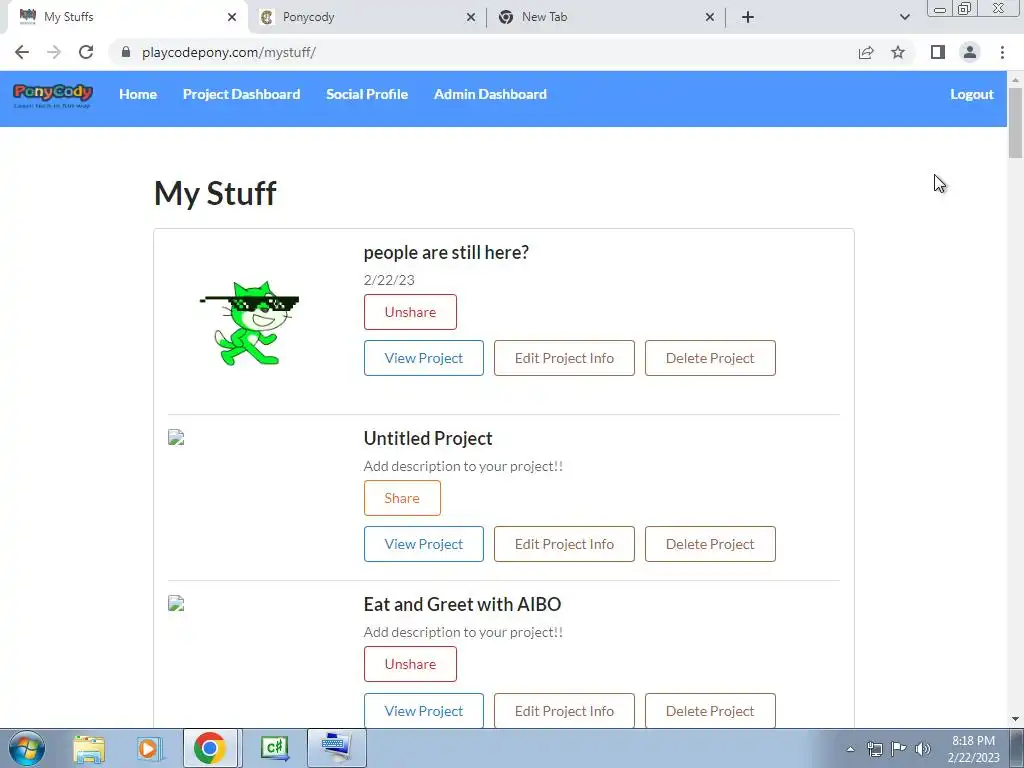Image resolution: width=1024 pixels, height=768 pixels.
Task: Launch Windows Media Player from taskbar
Action: (149, 748)
